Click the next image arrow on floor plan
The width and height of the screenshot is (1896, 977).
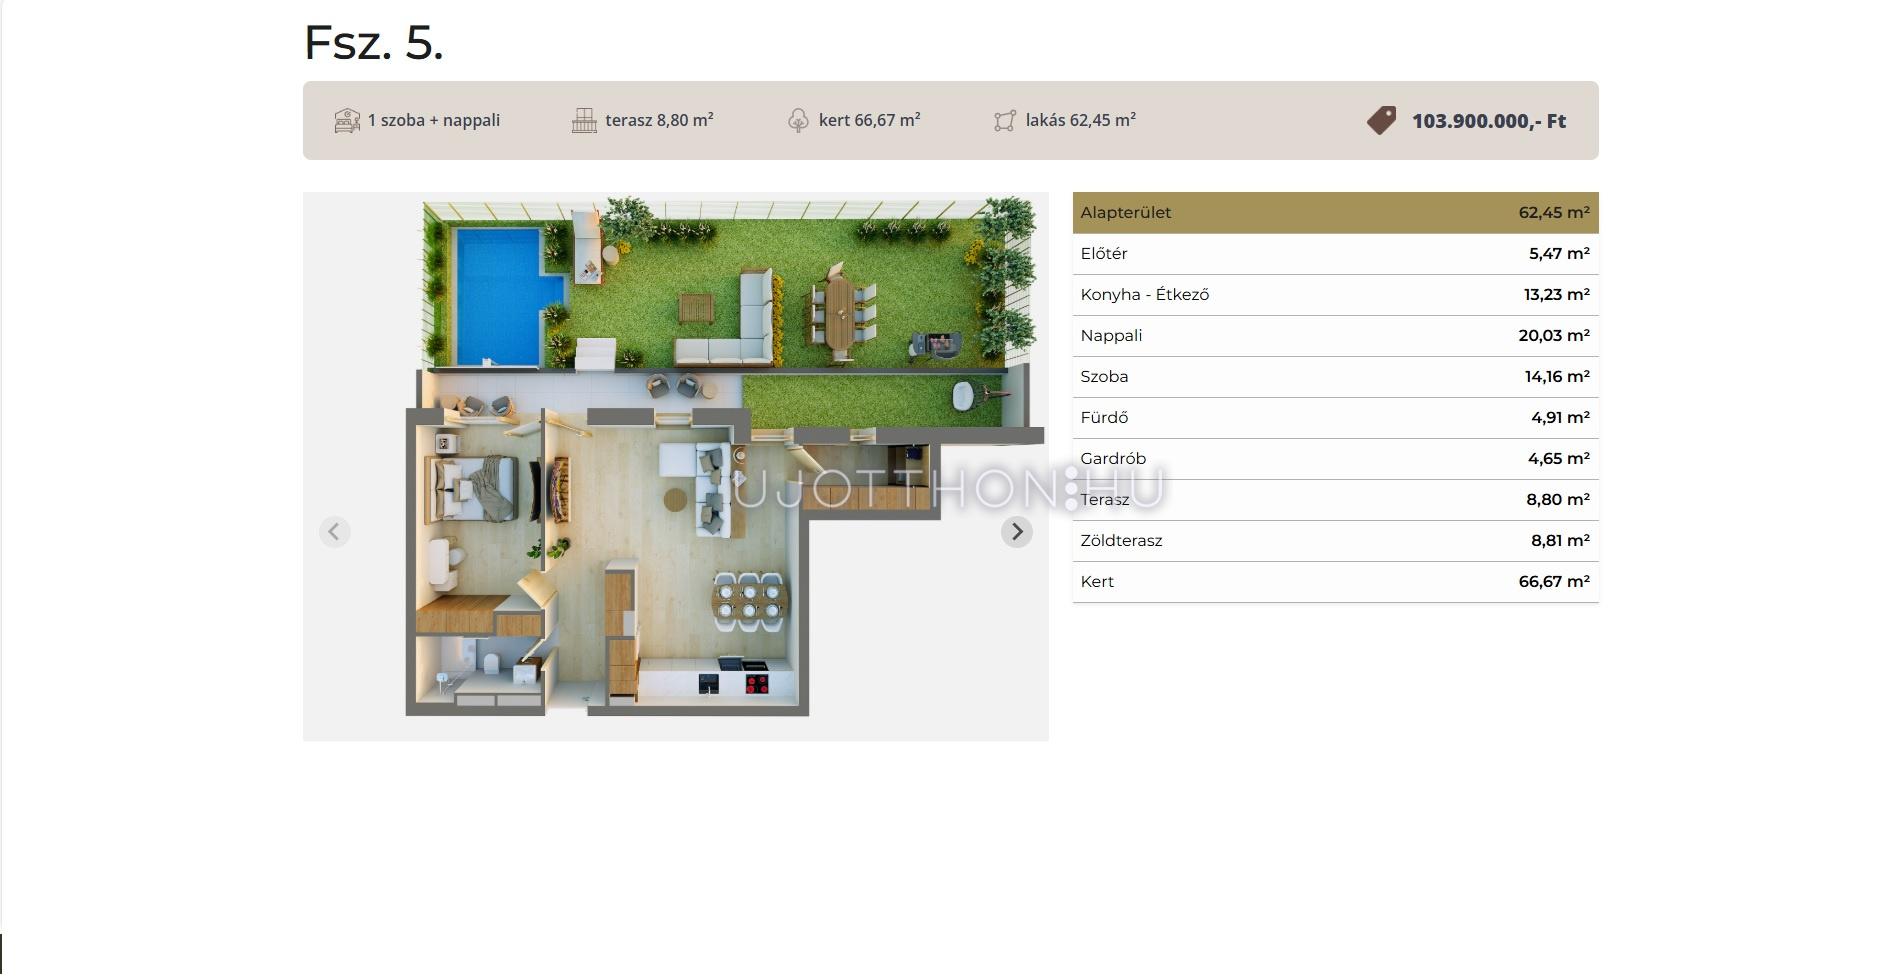[x=1016, y=532]
